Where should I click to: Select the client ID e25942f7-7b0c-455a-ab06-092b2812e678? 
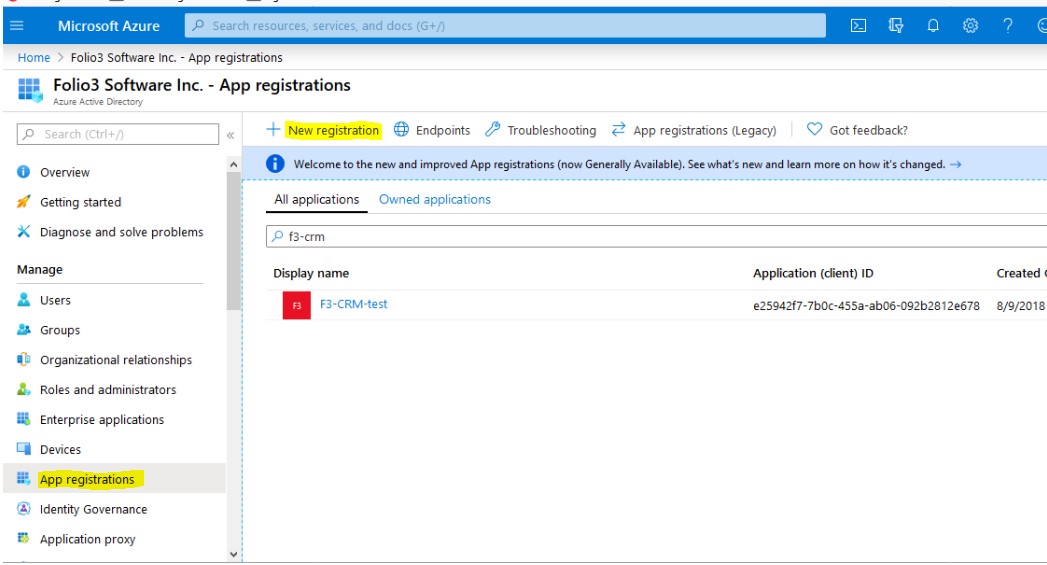coord(866,306)
